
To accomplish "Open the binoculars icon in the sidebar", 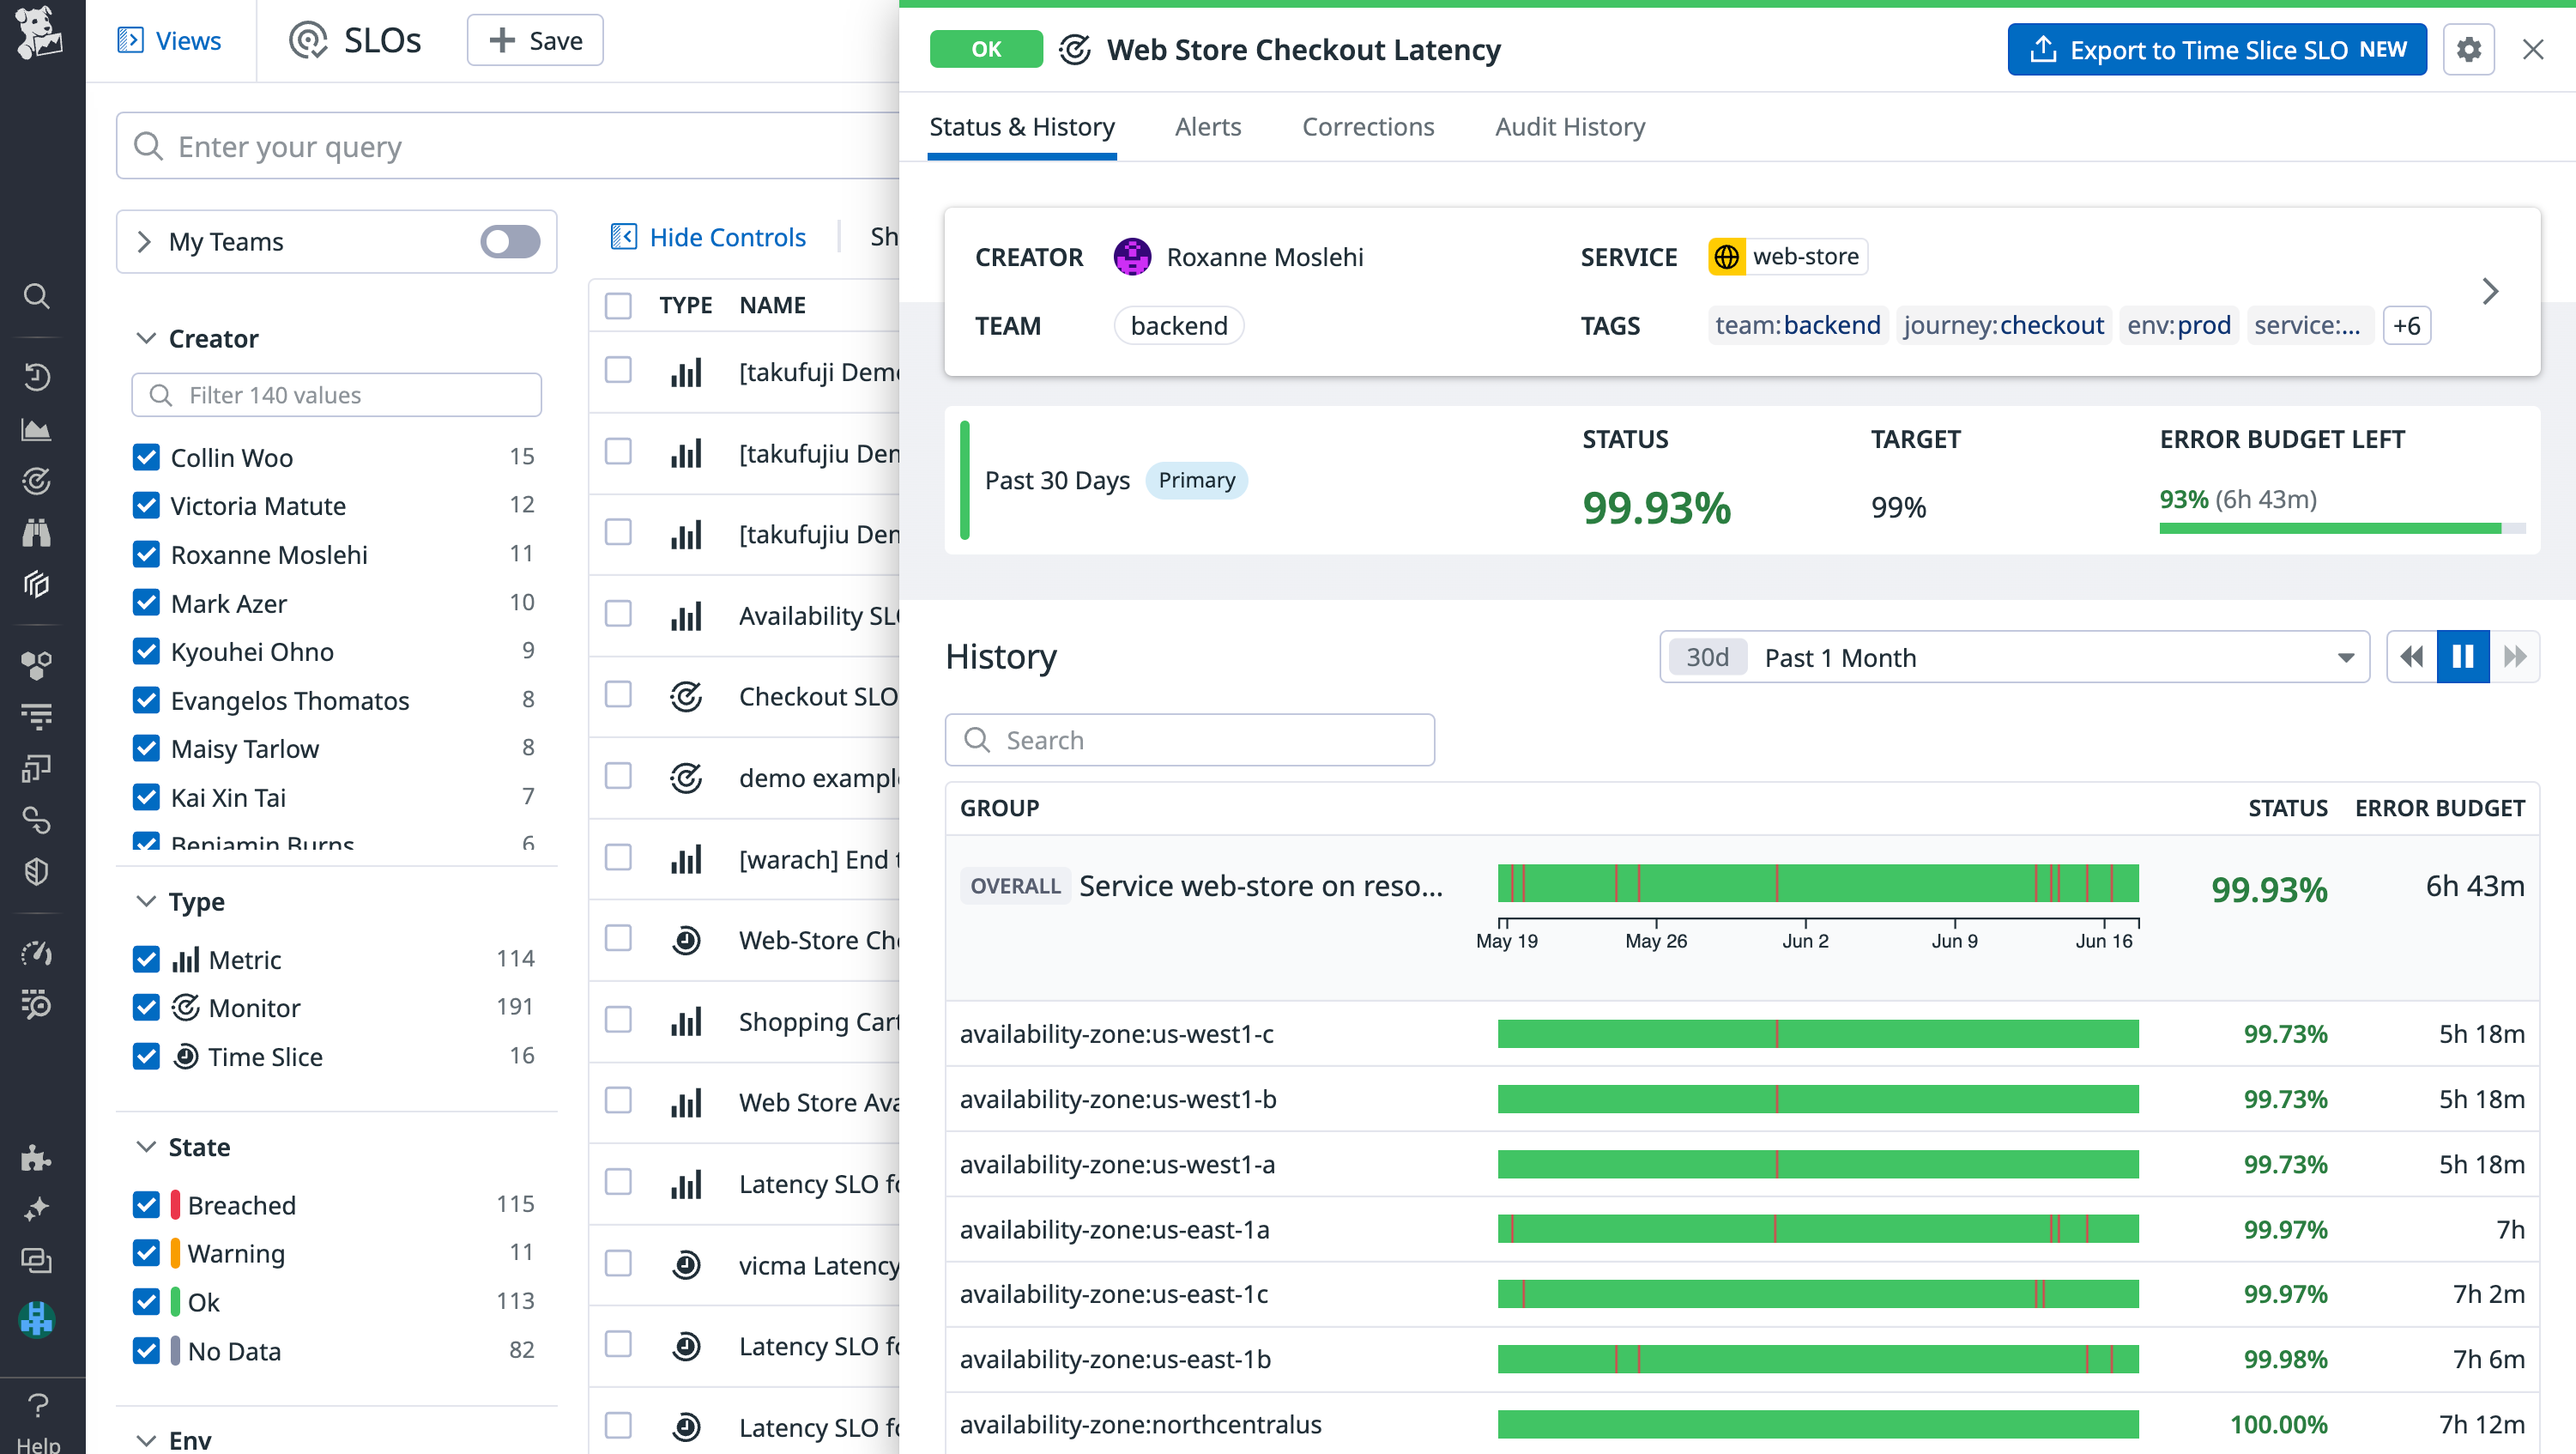I will (x=37, y=533).
